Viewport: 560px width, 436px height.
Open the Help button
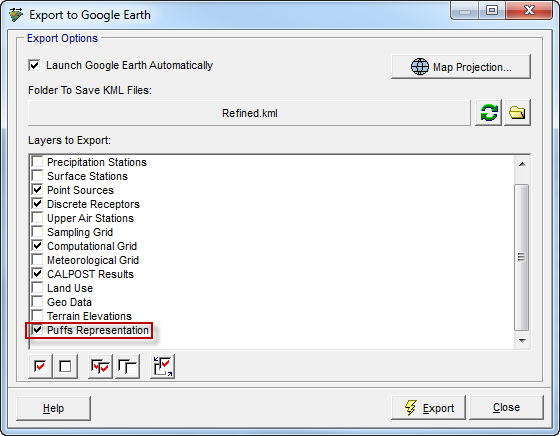[54, 408]
